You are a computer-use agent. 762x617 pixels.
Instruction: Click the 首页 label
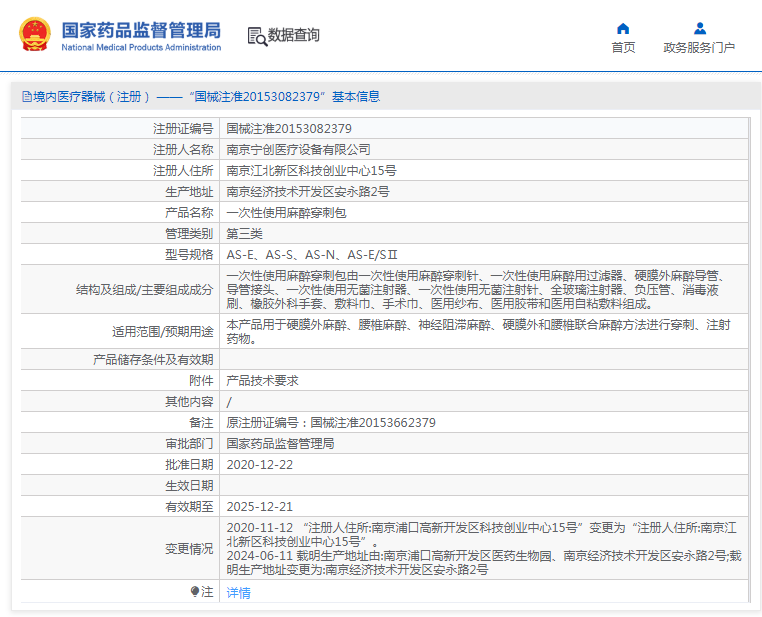pyautogui.click(x=623, y=47)
